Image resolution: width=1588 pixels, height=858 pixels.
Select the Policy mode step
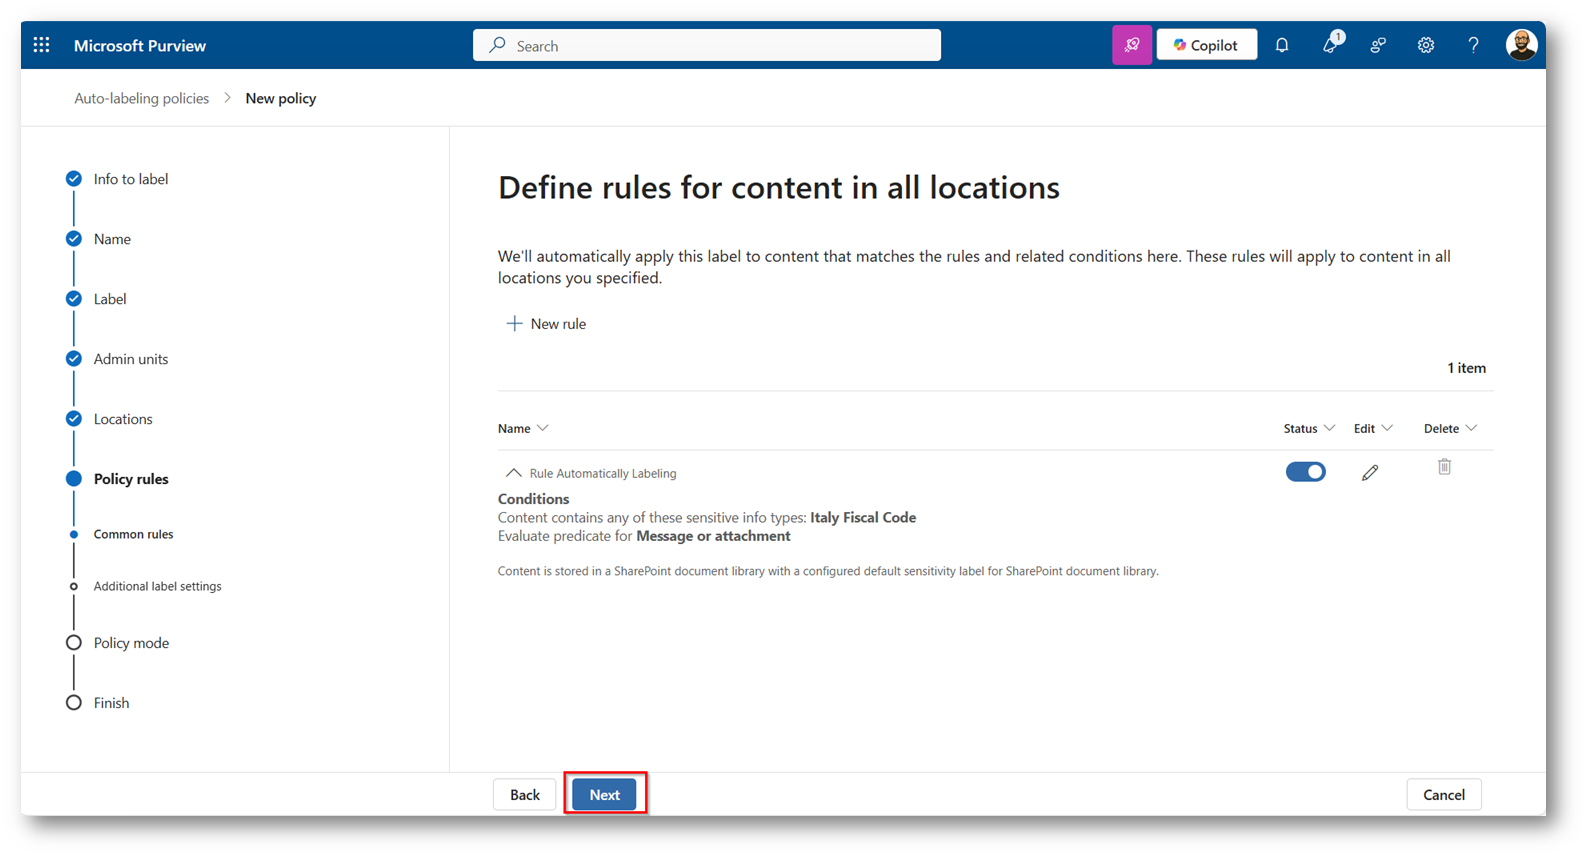tap(131, 643)
